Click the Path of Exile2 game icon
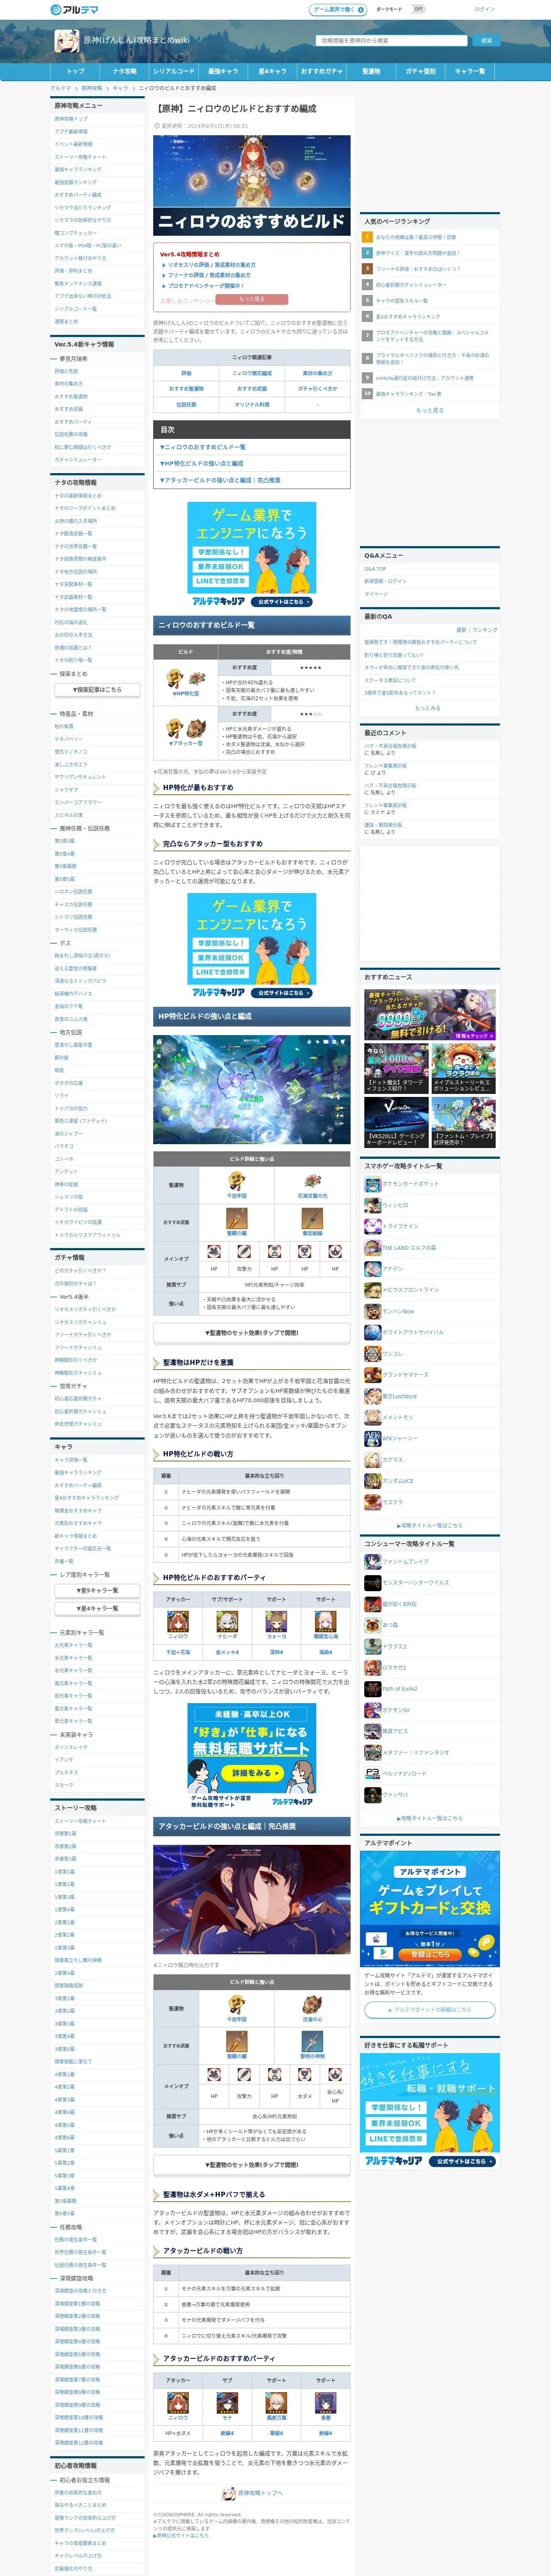This screenshot has width=551, height=2576. tap(372, 1689)
